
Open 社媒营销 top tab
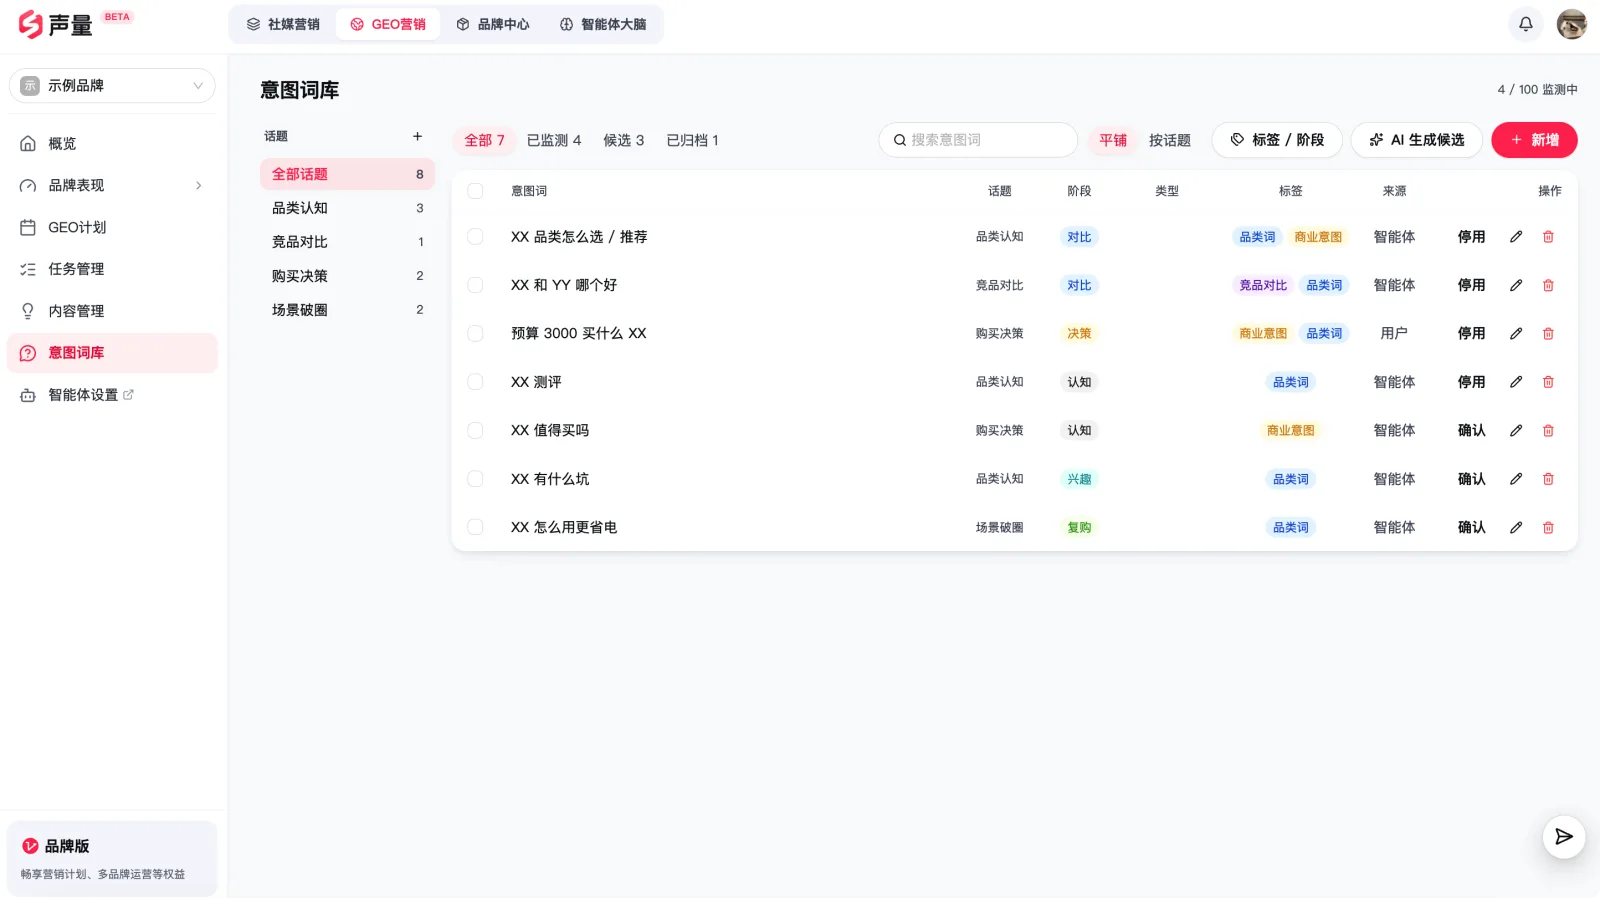coord(283,24)
